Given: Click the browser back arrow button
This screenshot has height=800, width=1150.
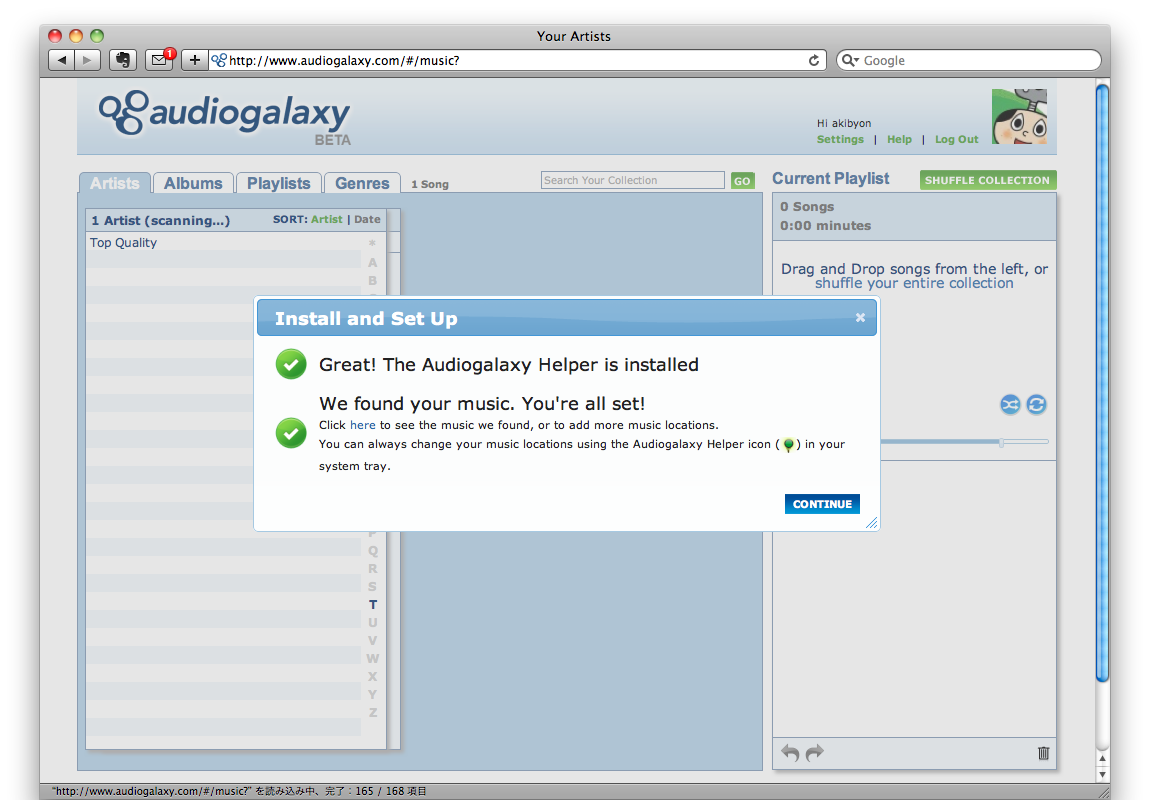Looking at the screenshot, I should click(62, 60).
